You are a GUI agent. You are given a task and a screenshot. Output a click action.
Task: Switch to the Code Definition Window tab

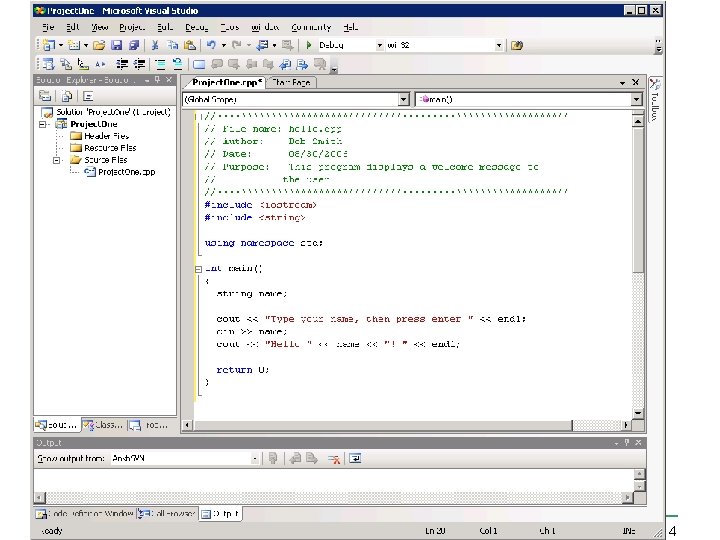85,514
